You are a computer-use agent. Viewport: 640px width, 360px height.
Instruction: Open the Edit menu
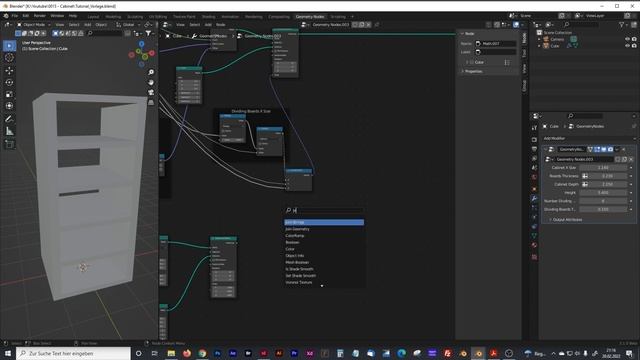pyautogui.click(x=26, y=16)
